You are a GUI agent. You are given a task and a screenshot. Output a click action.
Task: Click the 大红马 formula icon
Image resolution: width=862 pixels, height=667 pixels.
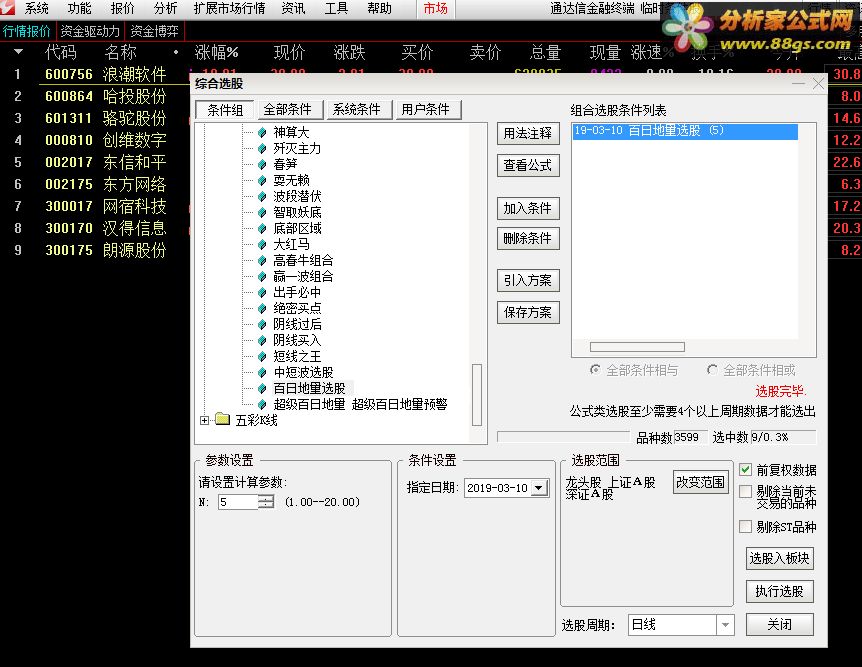[x=262, y=244]
